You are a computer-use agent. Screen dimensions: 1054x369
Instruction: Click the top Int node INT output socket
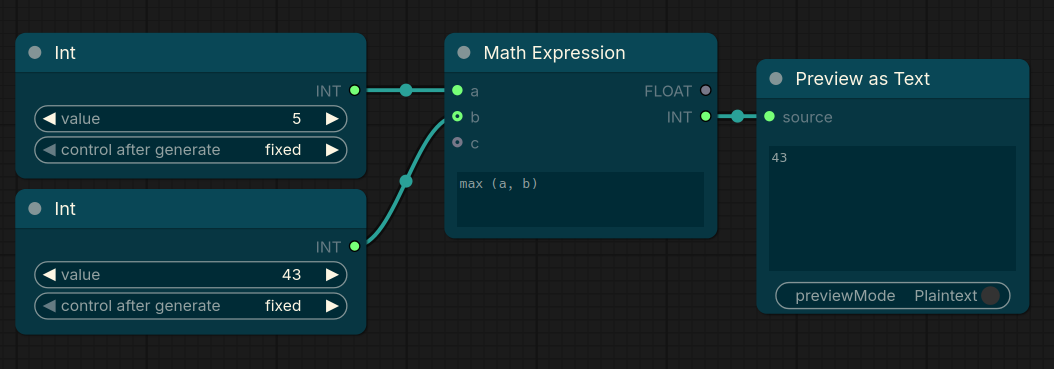pos(354,90)
